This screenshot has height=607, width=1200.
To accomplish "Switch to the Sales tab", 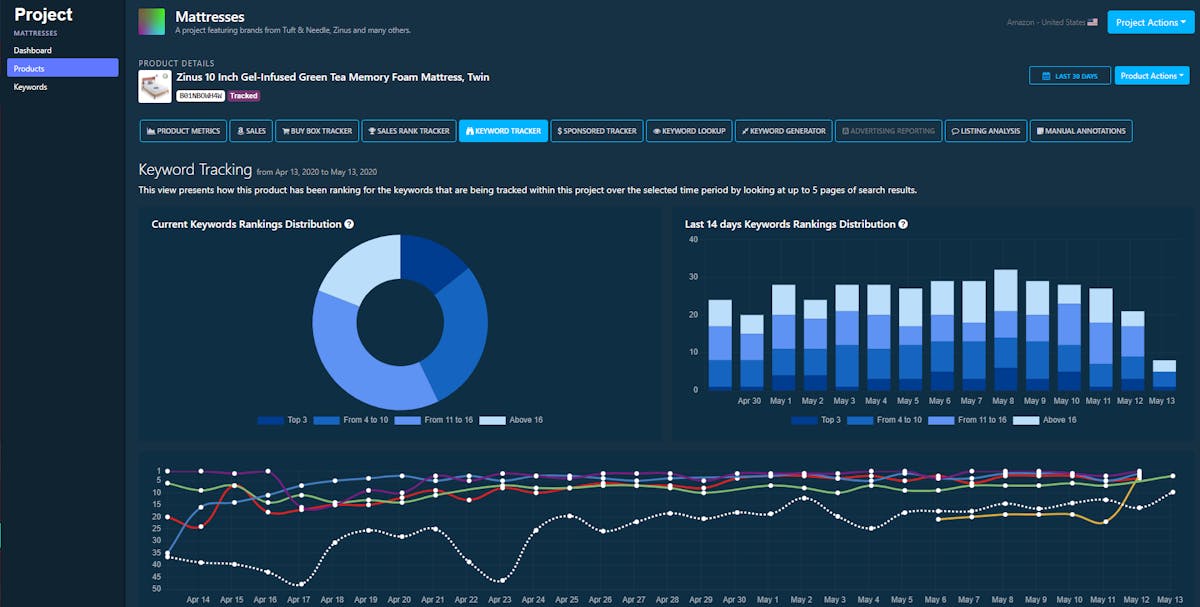I will [250, 131].
